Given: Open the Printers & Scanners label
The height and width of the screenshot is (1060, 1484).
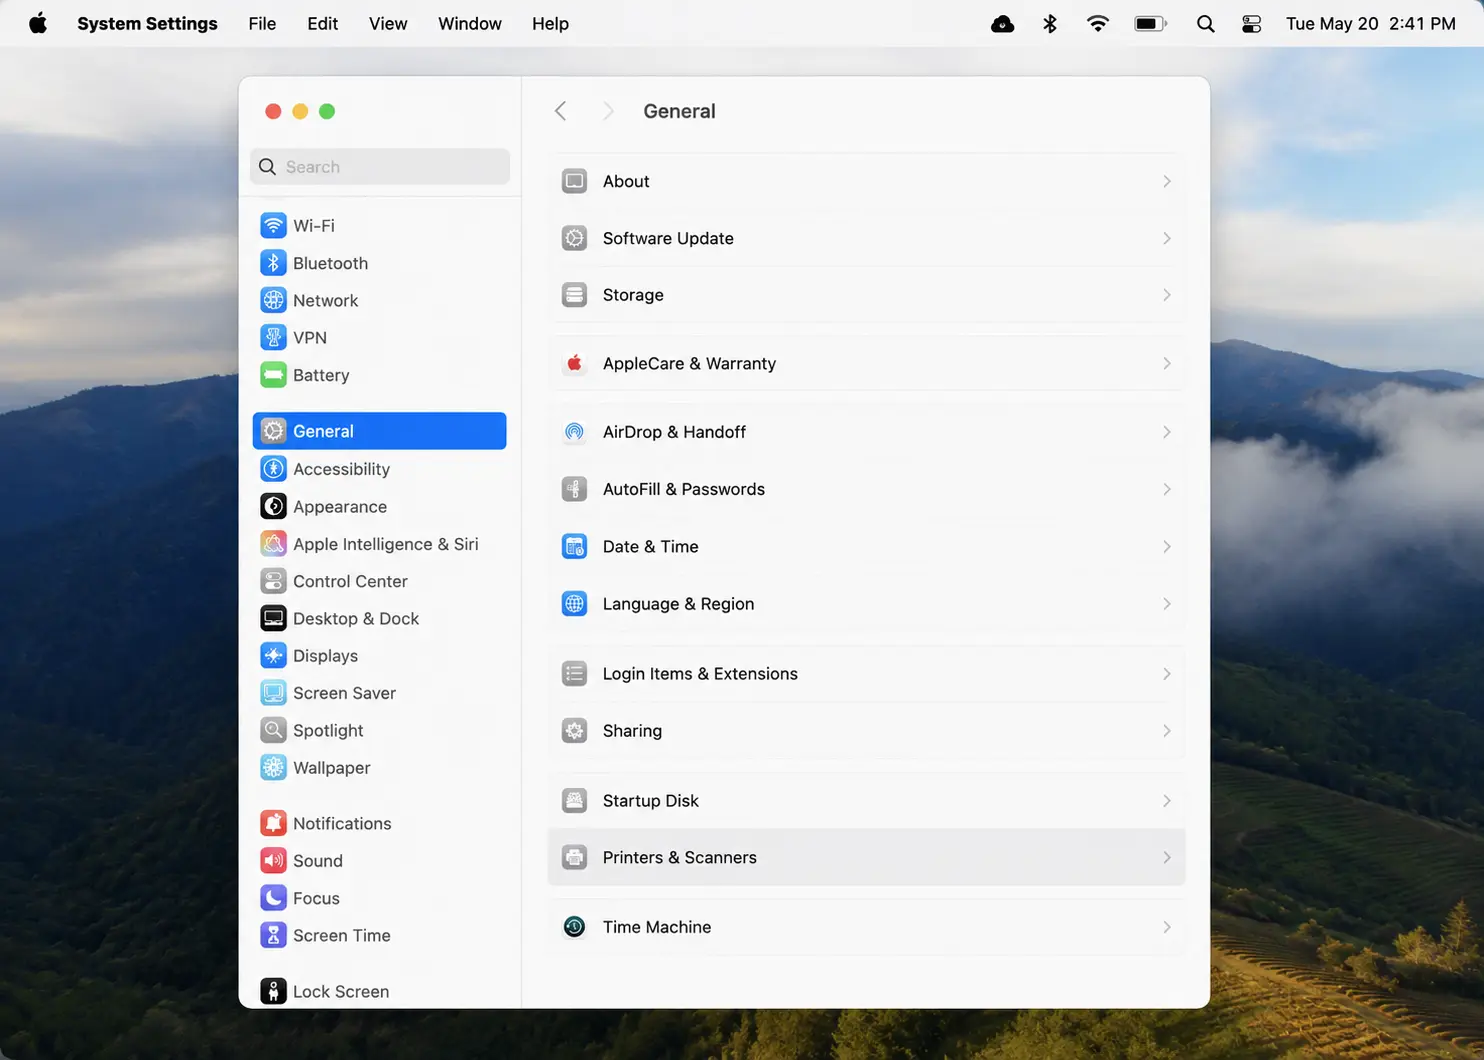Looking at the screenshot, I should (680, 858).
